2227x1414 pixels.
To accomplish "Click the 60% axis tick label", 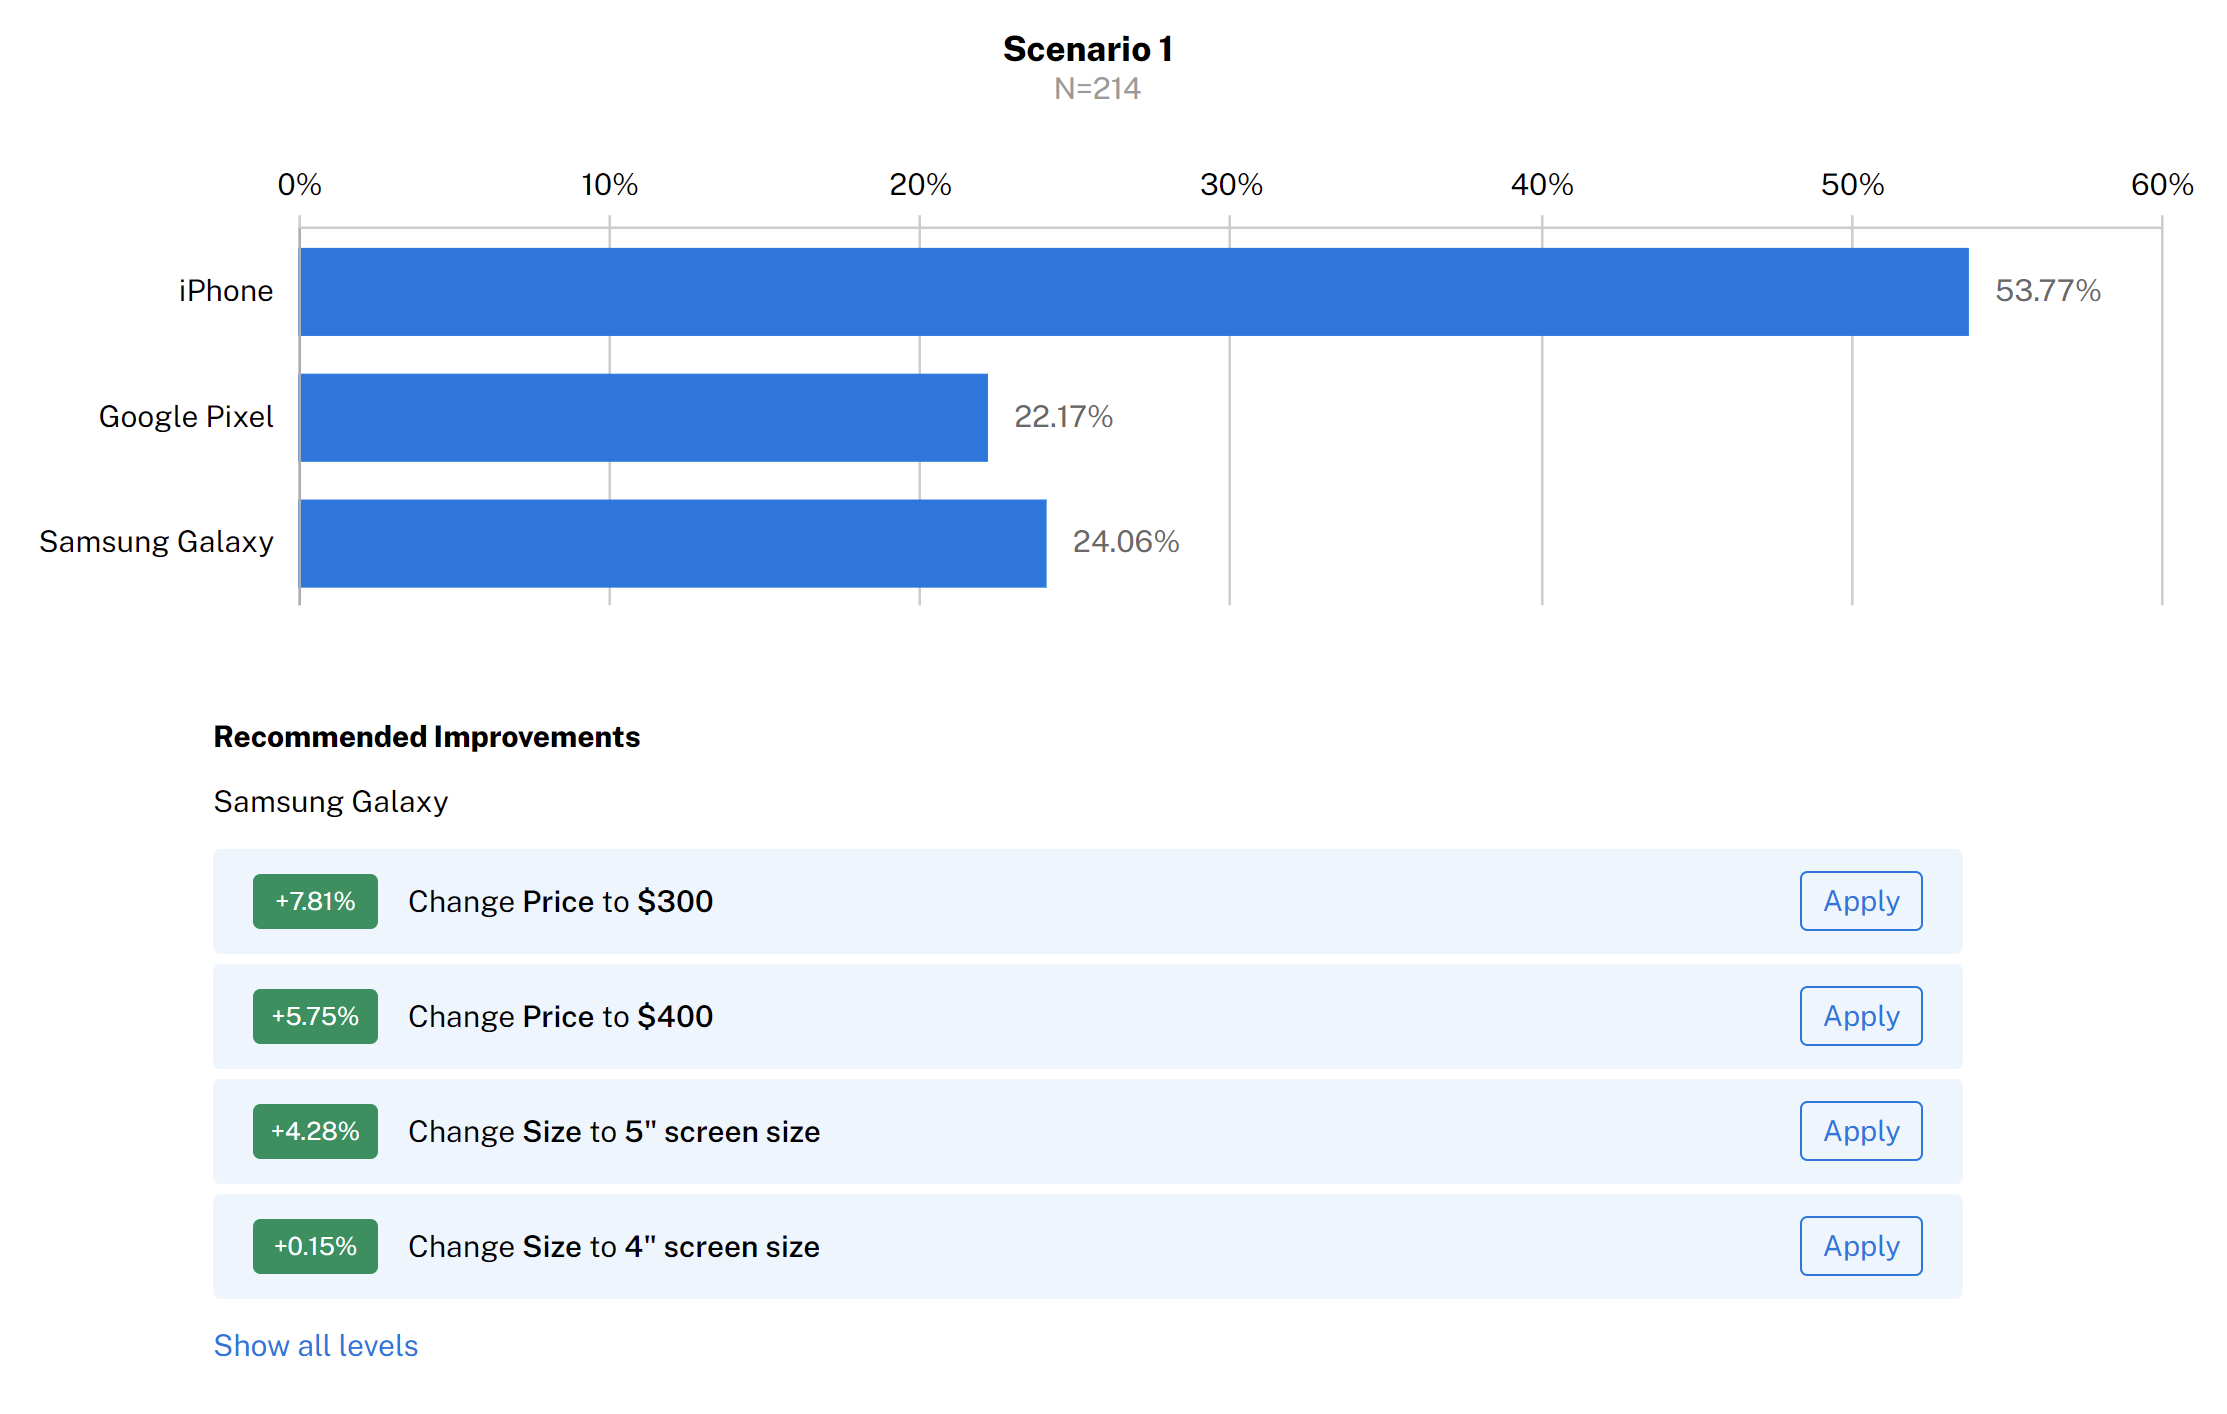I will tap(2162, 185).
